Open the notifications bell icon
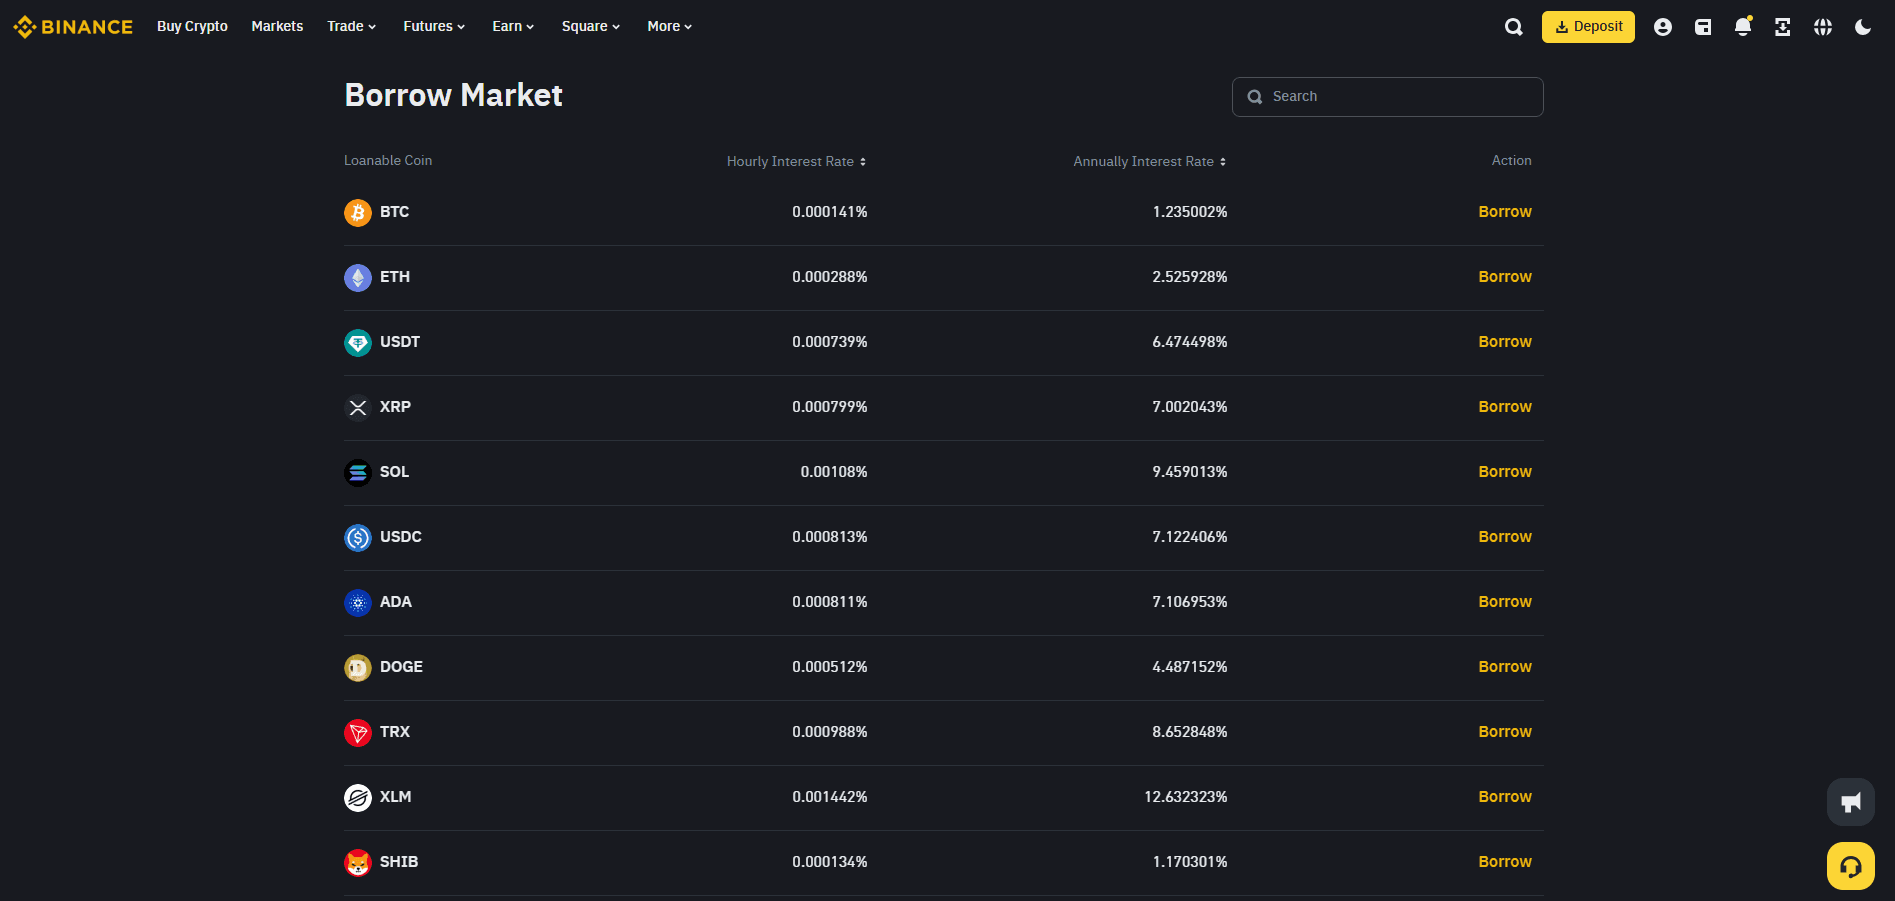 tap(1743, 27)
